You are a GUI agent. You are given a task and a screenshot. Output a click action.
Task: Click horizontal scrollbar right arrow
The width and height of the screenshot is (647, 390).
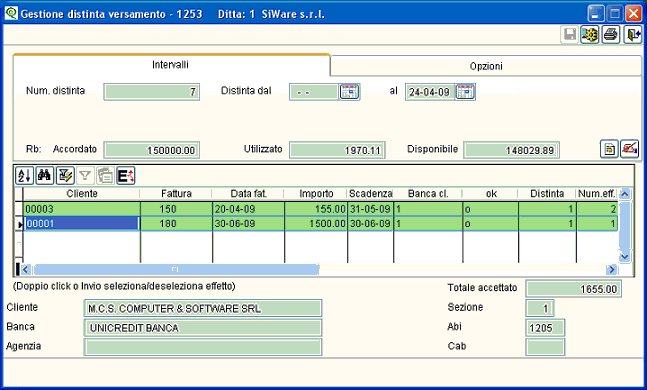[x=612, y=269]
